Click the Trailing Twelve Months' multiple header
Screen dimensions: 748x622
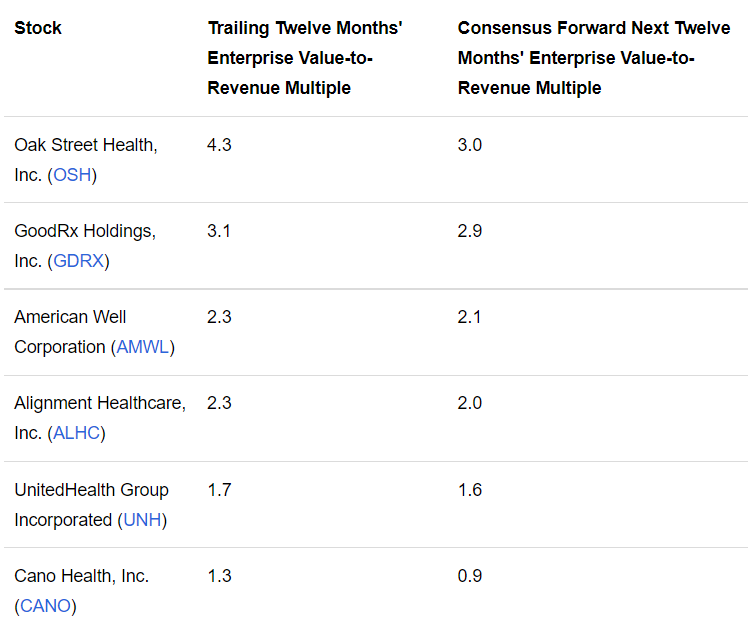click(304, 58)
